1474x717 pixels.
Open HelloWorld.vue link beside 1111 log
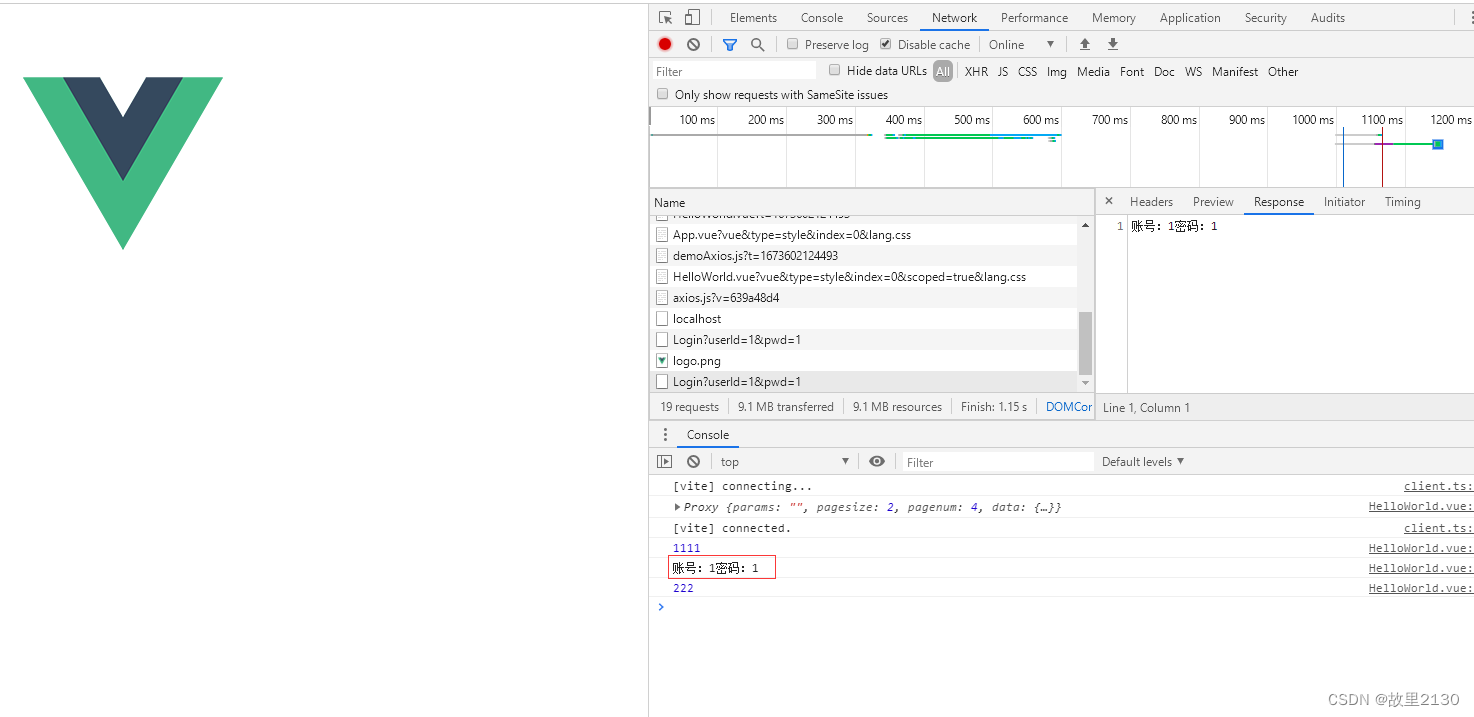1420,548
